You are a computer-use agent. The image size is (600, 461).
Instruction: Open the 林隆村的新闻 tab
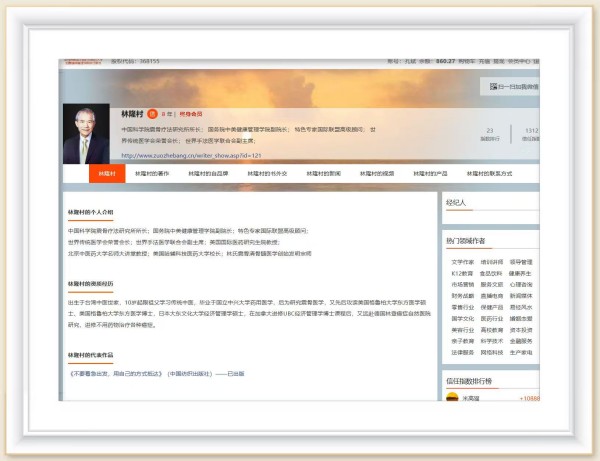tap(322, 174)
